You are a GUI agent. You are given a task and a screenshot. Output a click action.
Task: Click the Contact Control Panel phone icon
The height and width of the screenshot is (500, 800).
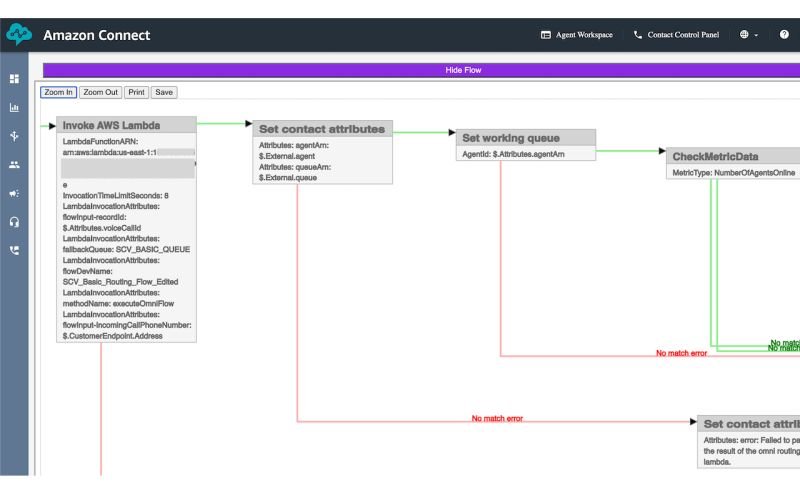pos(638,35)
